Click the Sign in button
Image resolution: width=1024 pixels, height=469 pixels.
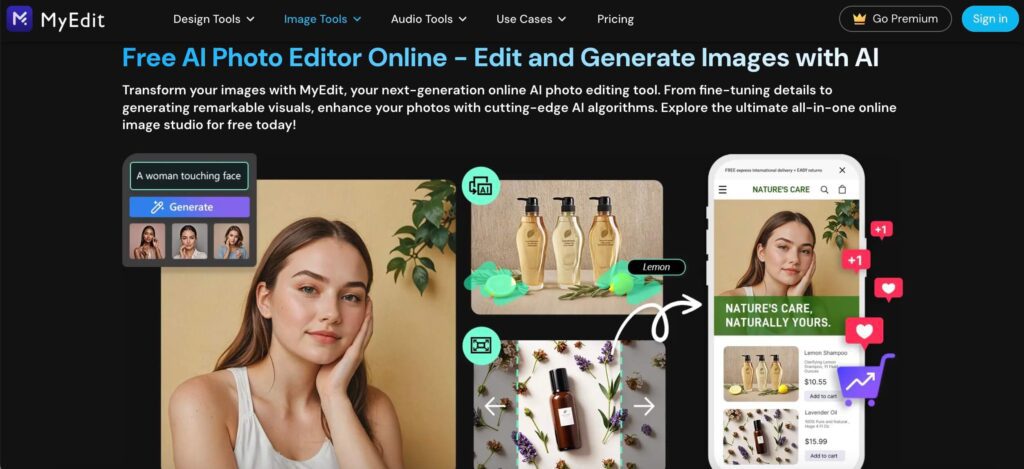[989, 19]
